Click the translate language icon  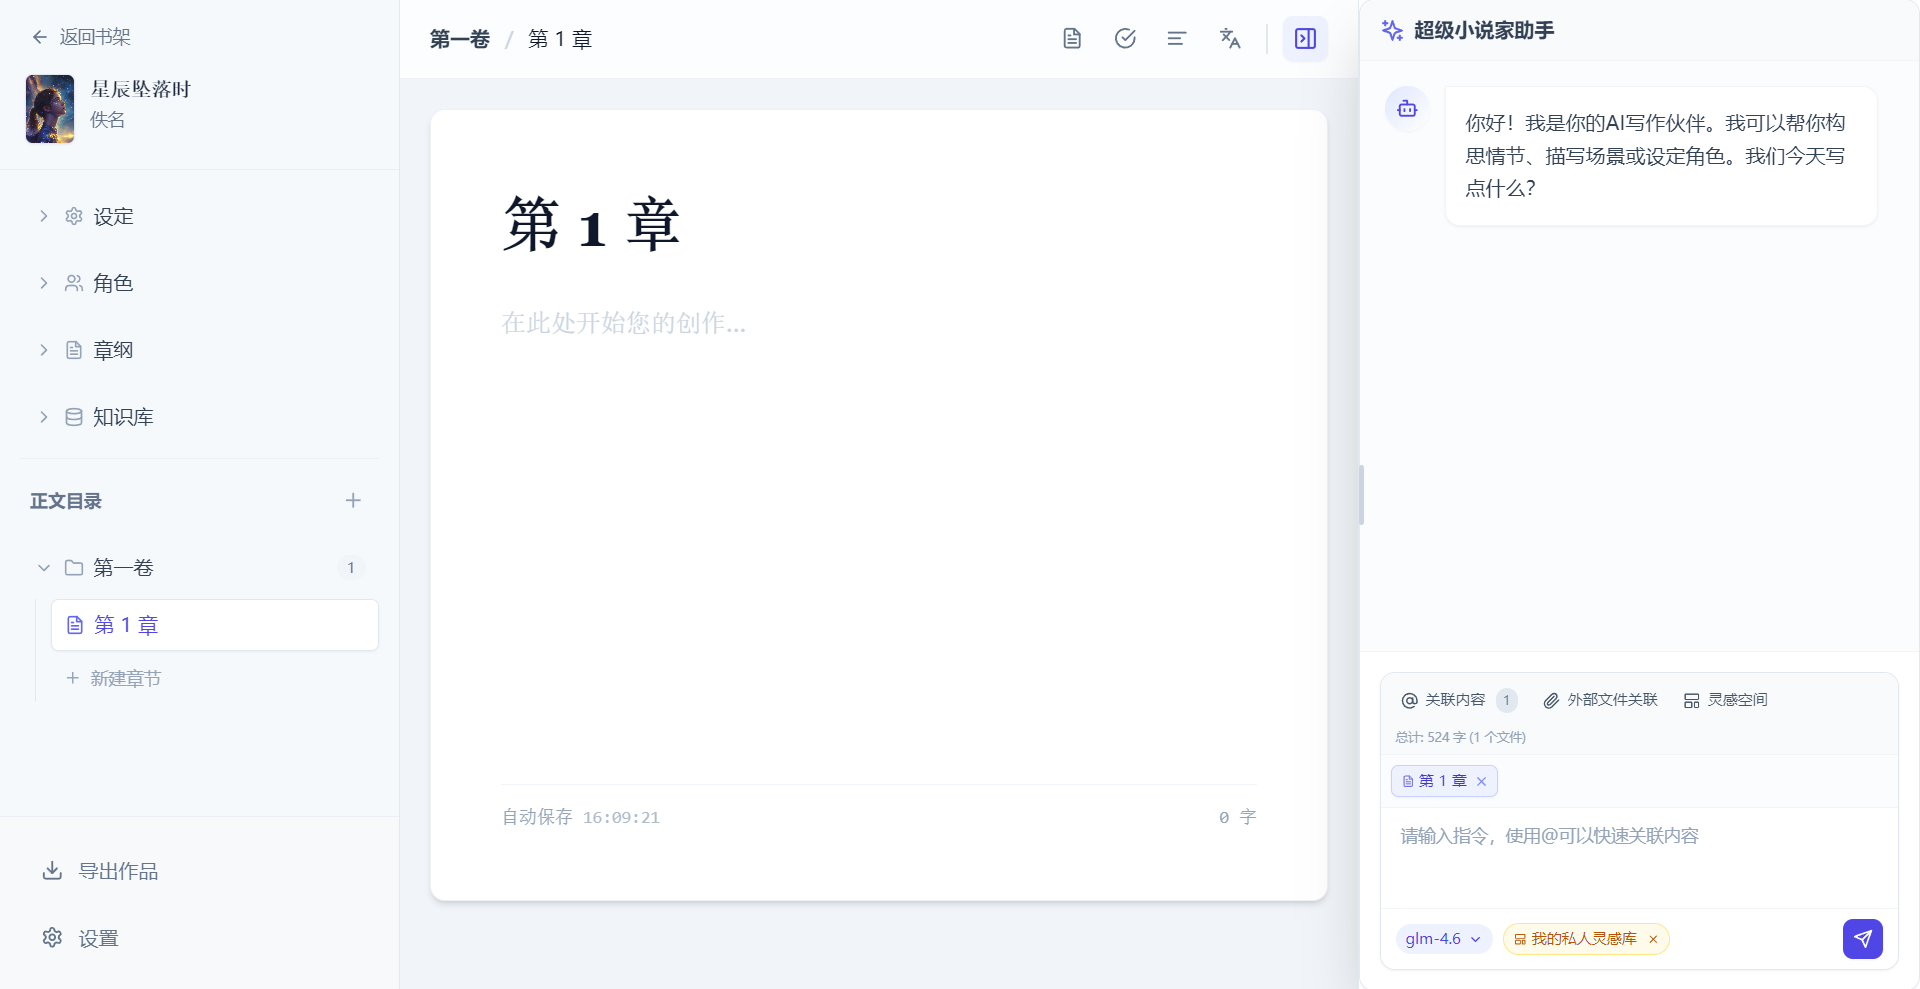click(x=1230, y=39)
